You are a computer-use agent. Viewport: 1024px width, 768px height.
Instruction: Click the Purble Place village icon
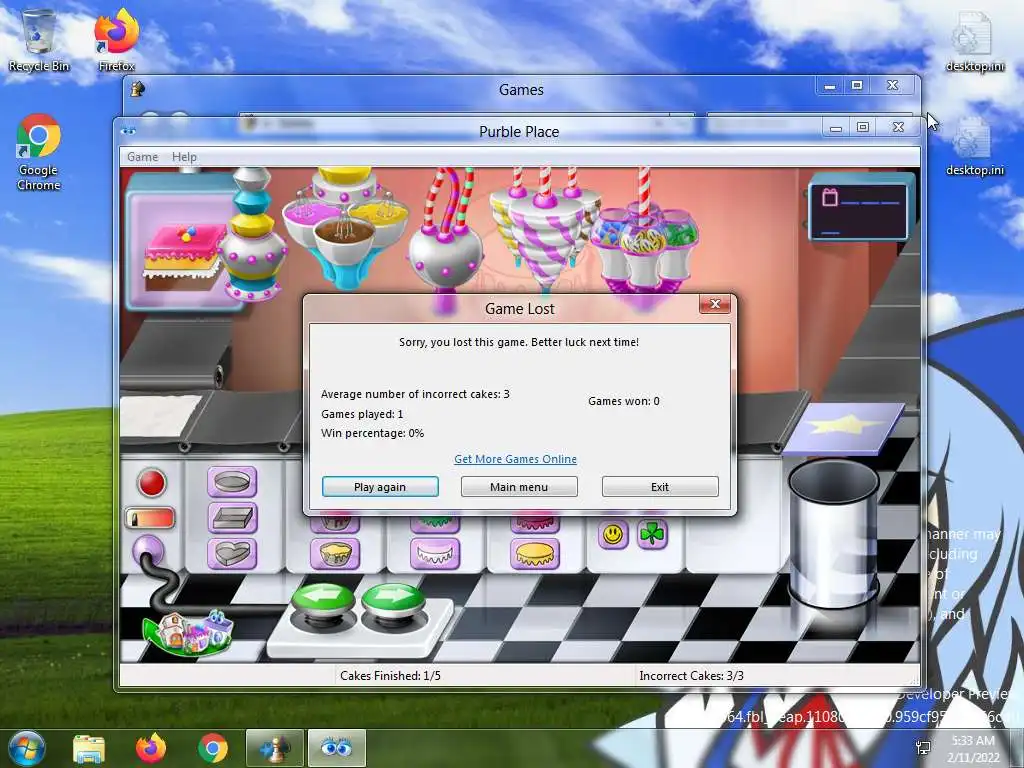click(x=189, y=632)
